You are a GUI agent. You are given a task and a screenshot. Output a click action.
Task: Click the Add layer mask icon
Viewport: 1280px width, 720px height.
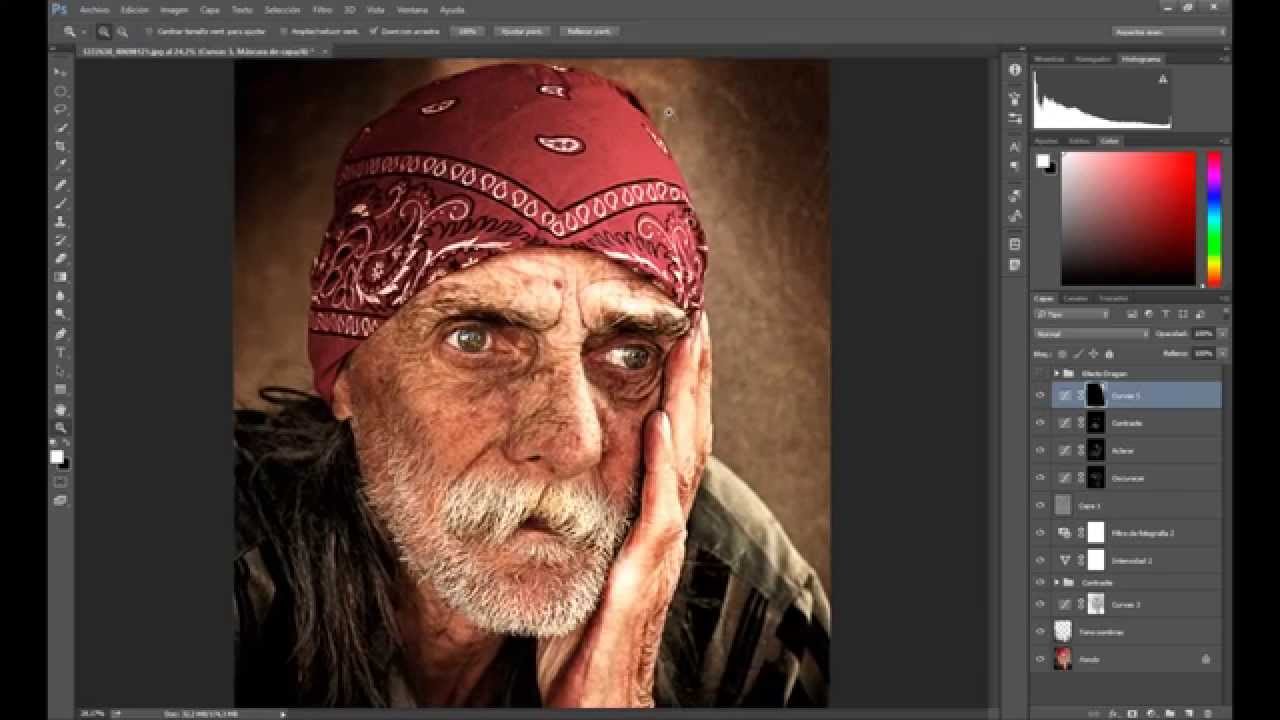pos(1131,714)
